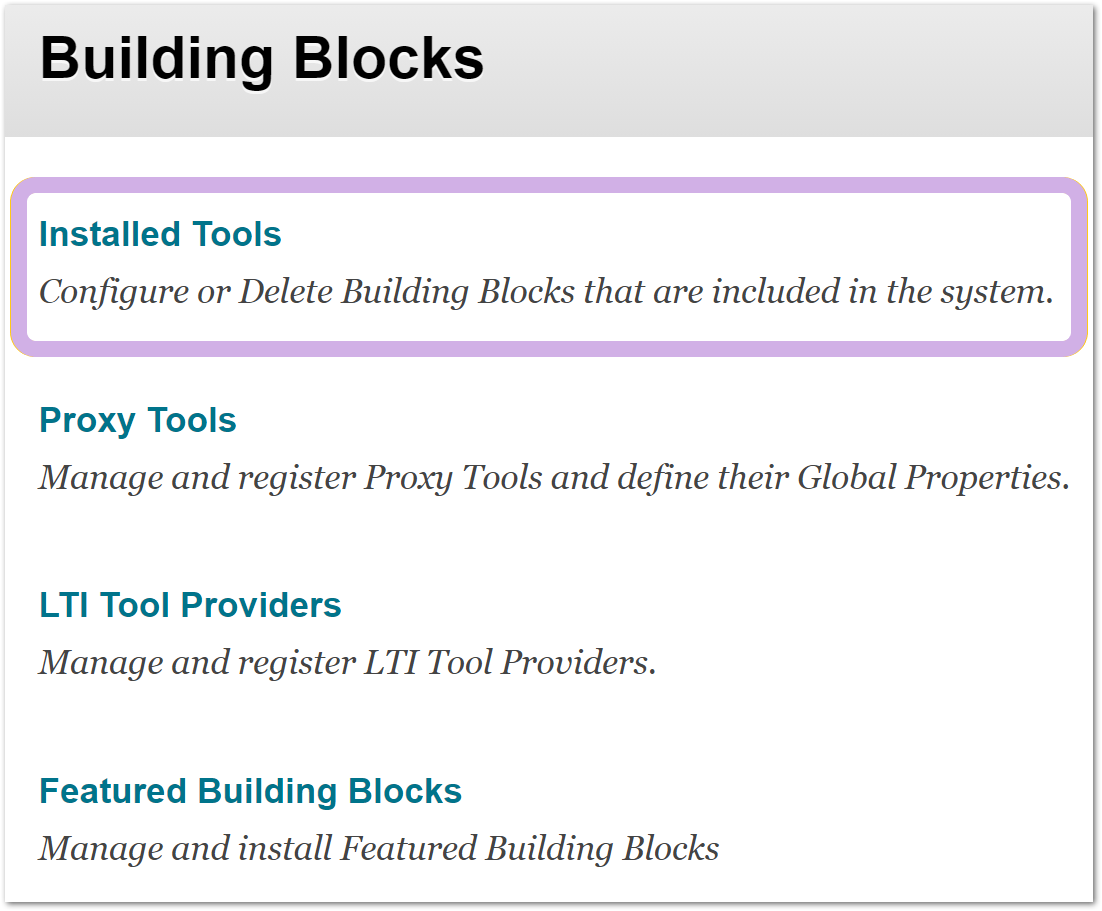Click 'Configure or Delete Building Blocks' sentence

point(546,292)
